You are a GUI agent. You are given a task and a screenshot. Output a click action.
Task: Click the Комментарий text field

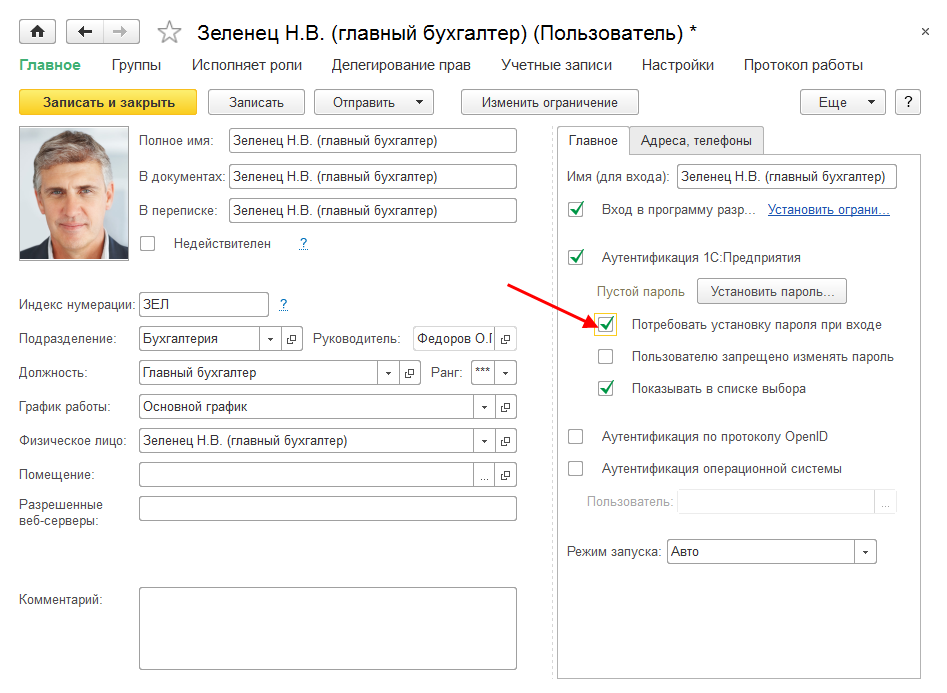point(327,627)
